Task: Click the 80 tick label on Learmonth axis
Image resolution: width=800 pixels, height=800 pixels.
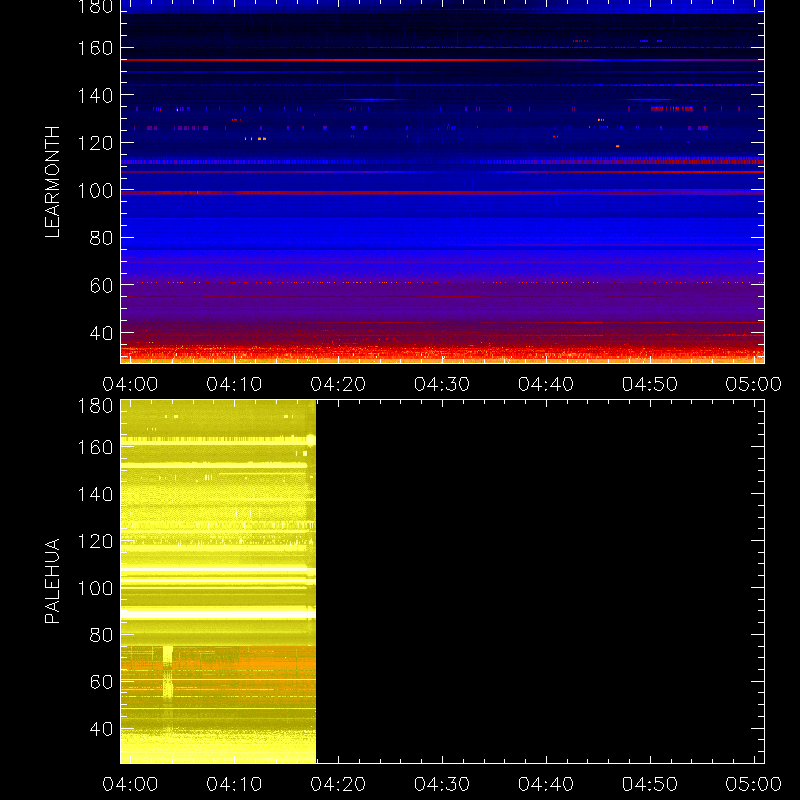Action: (x=101, y=238)
